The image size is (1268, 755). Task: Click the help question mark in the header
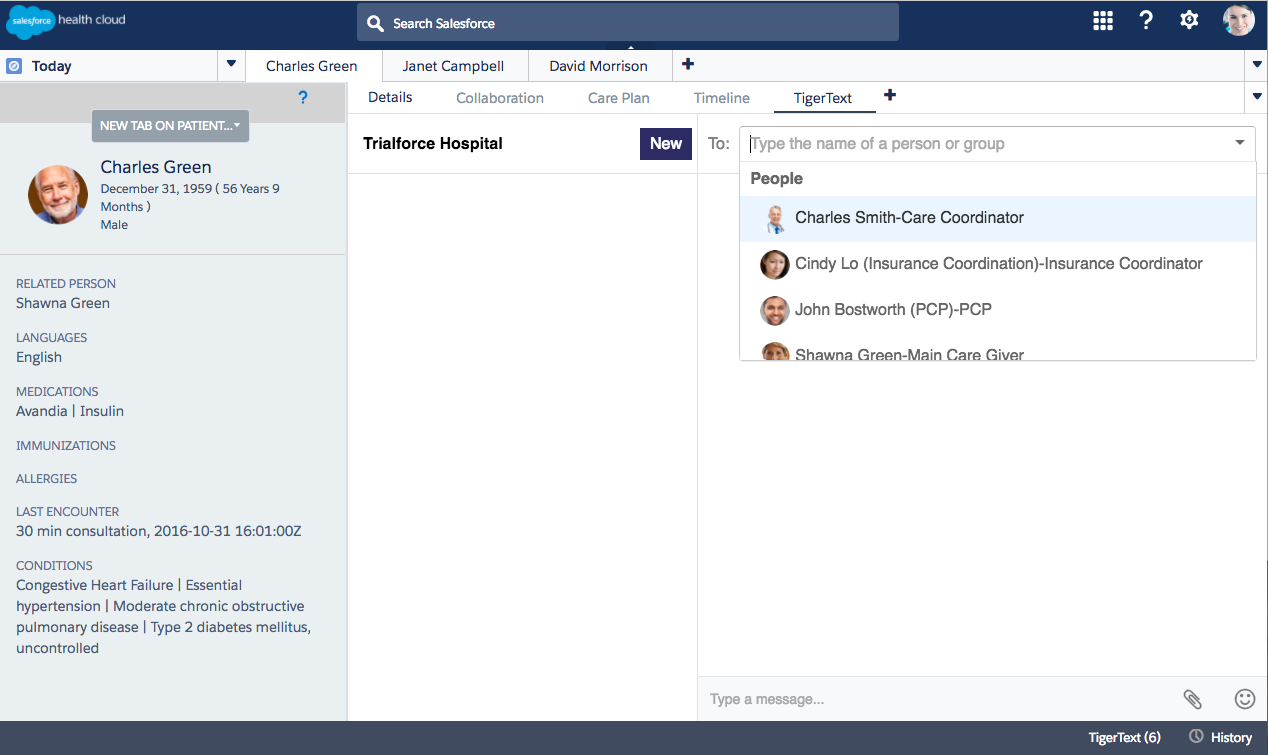[1146, 19]
